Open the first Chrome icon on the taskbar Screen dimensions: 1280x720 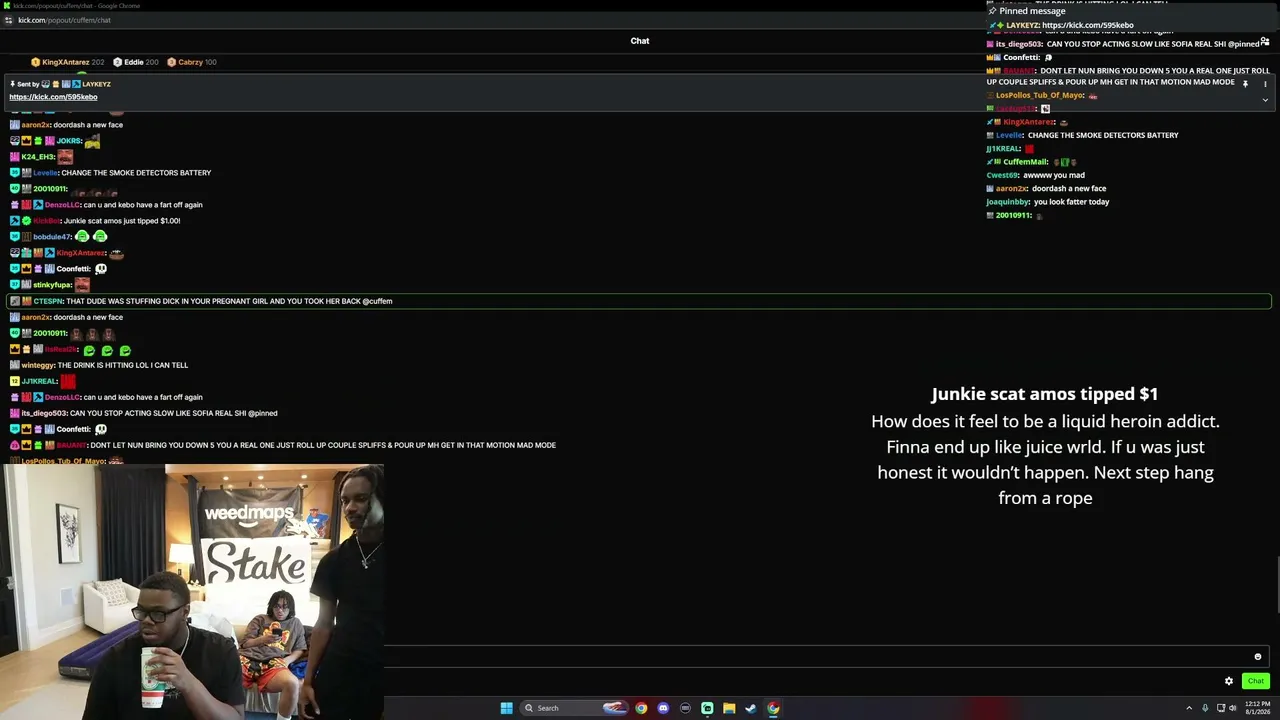click(x=641, y=708)
